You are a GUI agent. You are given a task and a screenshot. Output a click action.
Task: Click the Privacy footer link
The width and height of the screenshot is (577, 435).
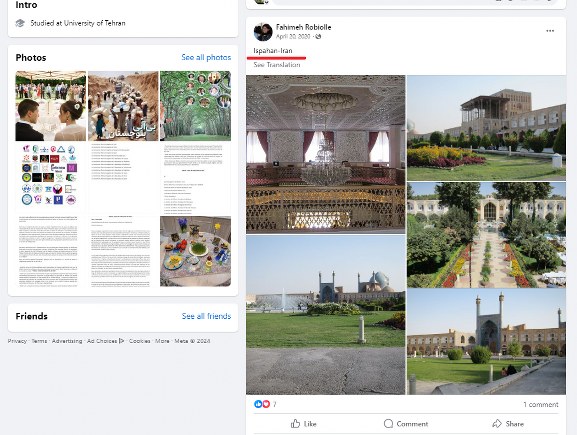17,341
